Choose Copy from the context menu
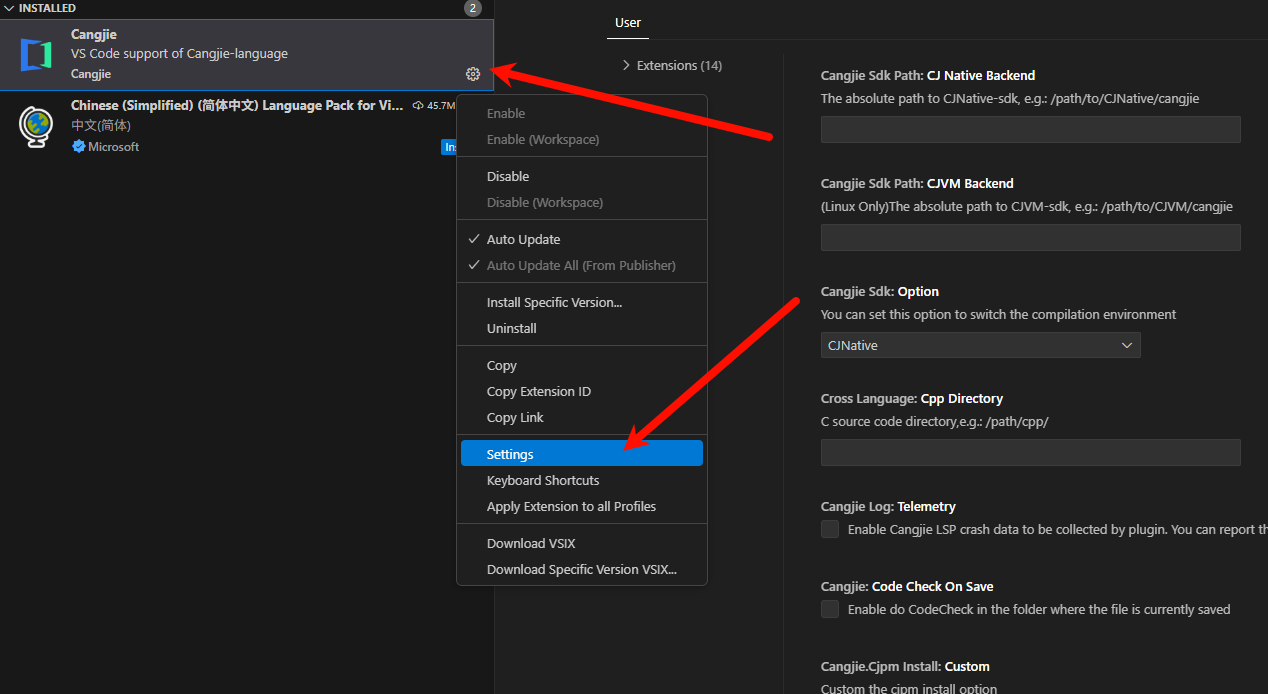Viewport: 1268px width, 694px height. click(x=582, y=365)
